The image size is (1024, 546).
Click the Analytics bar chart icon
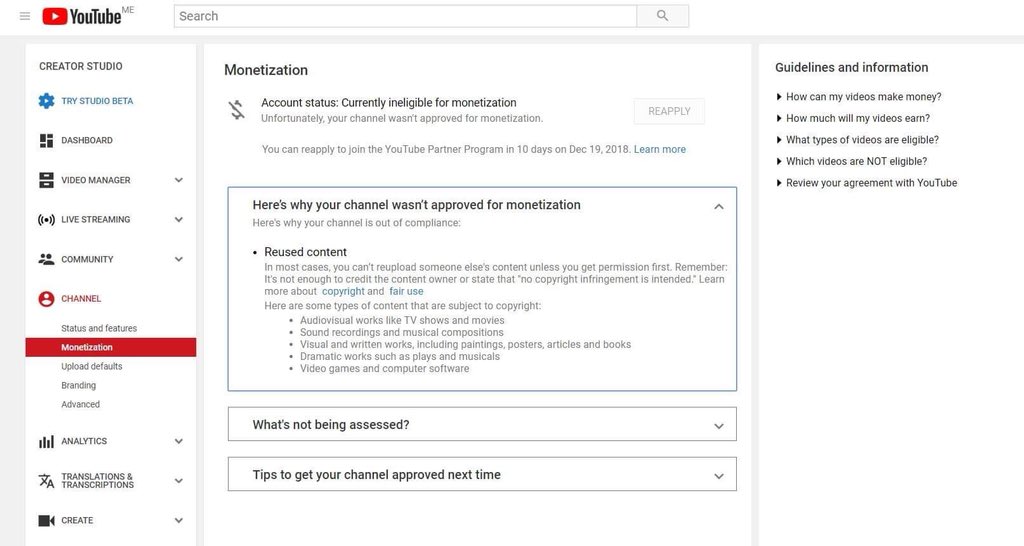(46, 442)
